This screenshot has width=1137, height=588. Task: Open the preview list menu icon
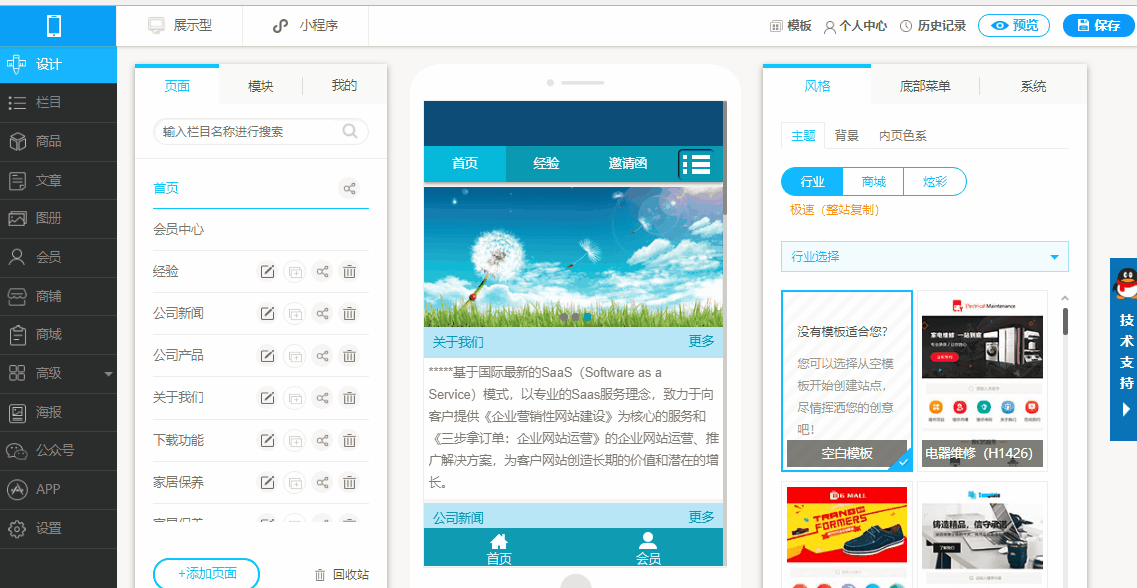click(x=696, y=165)
